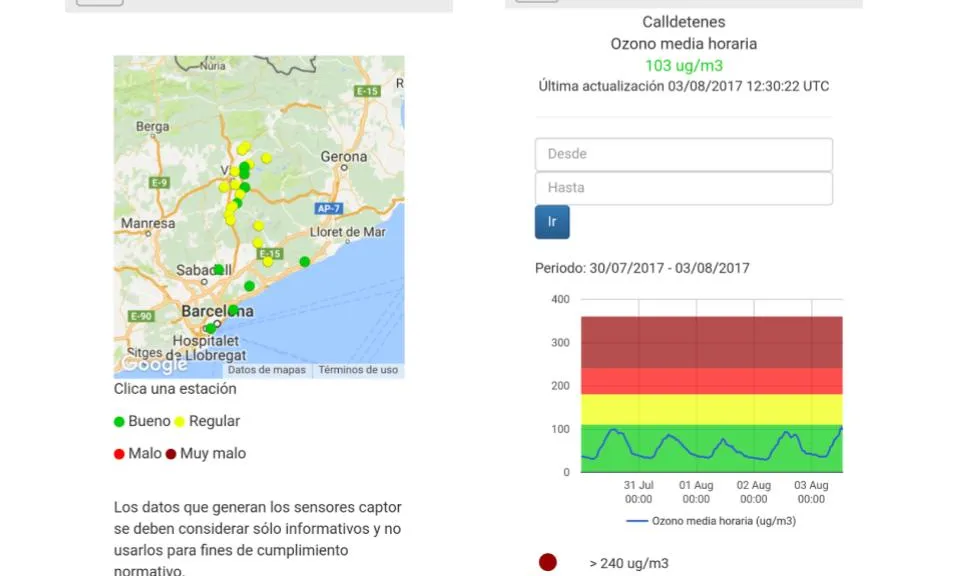The height and width of the screenshot is (576, 960).
Task: Click the Ozono media horaria heading under Calldetenes
Action: point(684,44)
